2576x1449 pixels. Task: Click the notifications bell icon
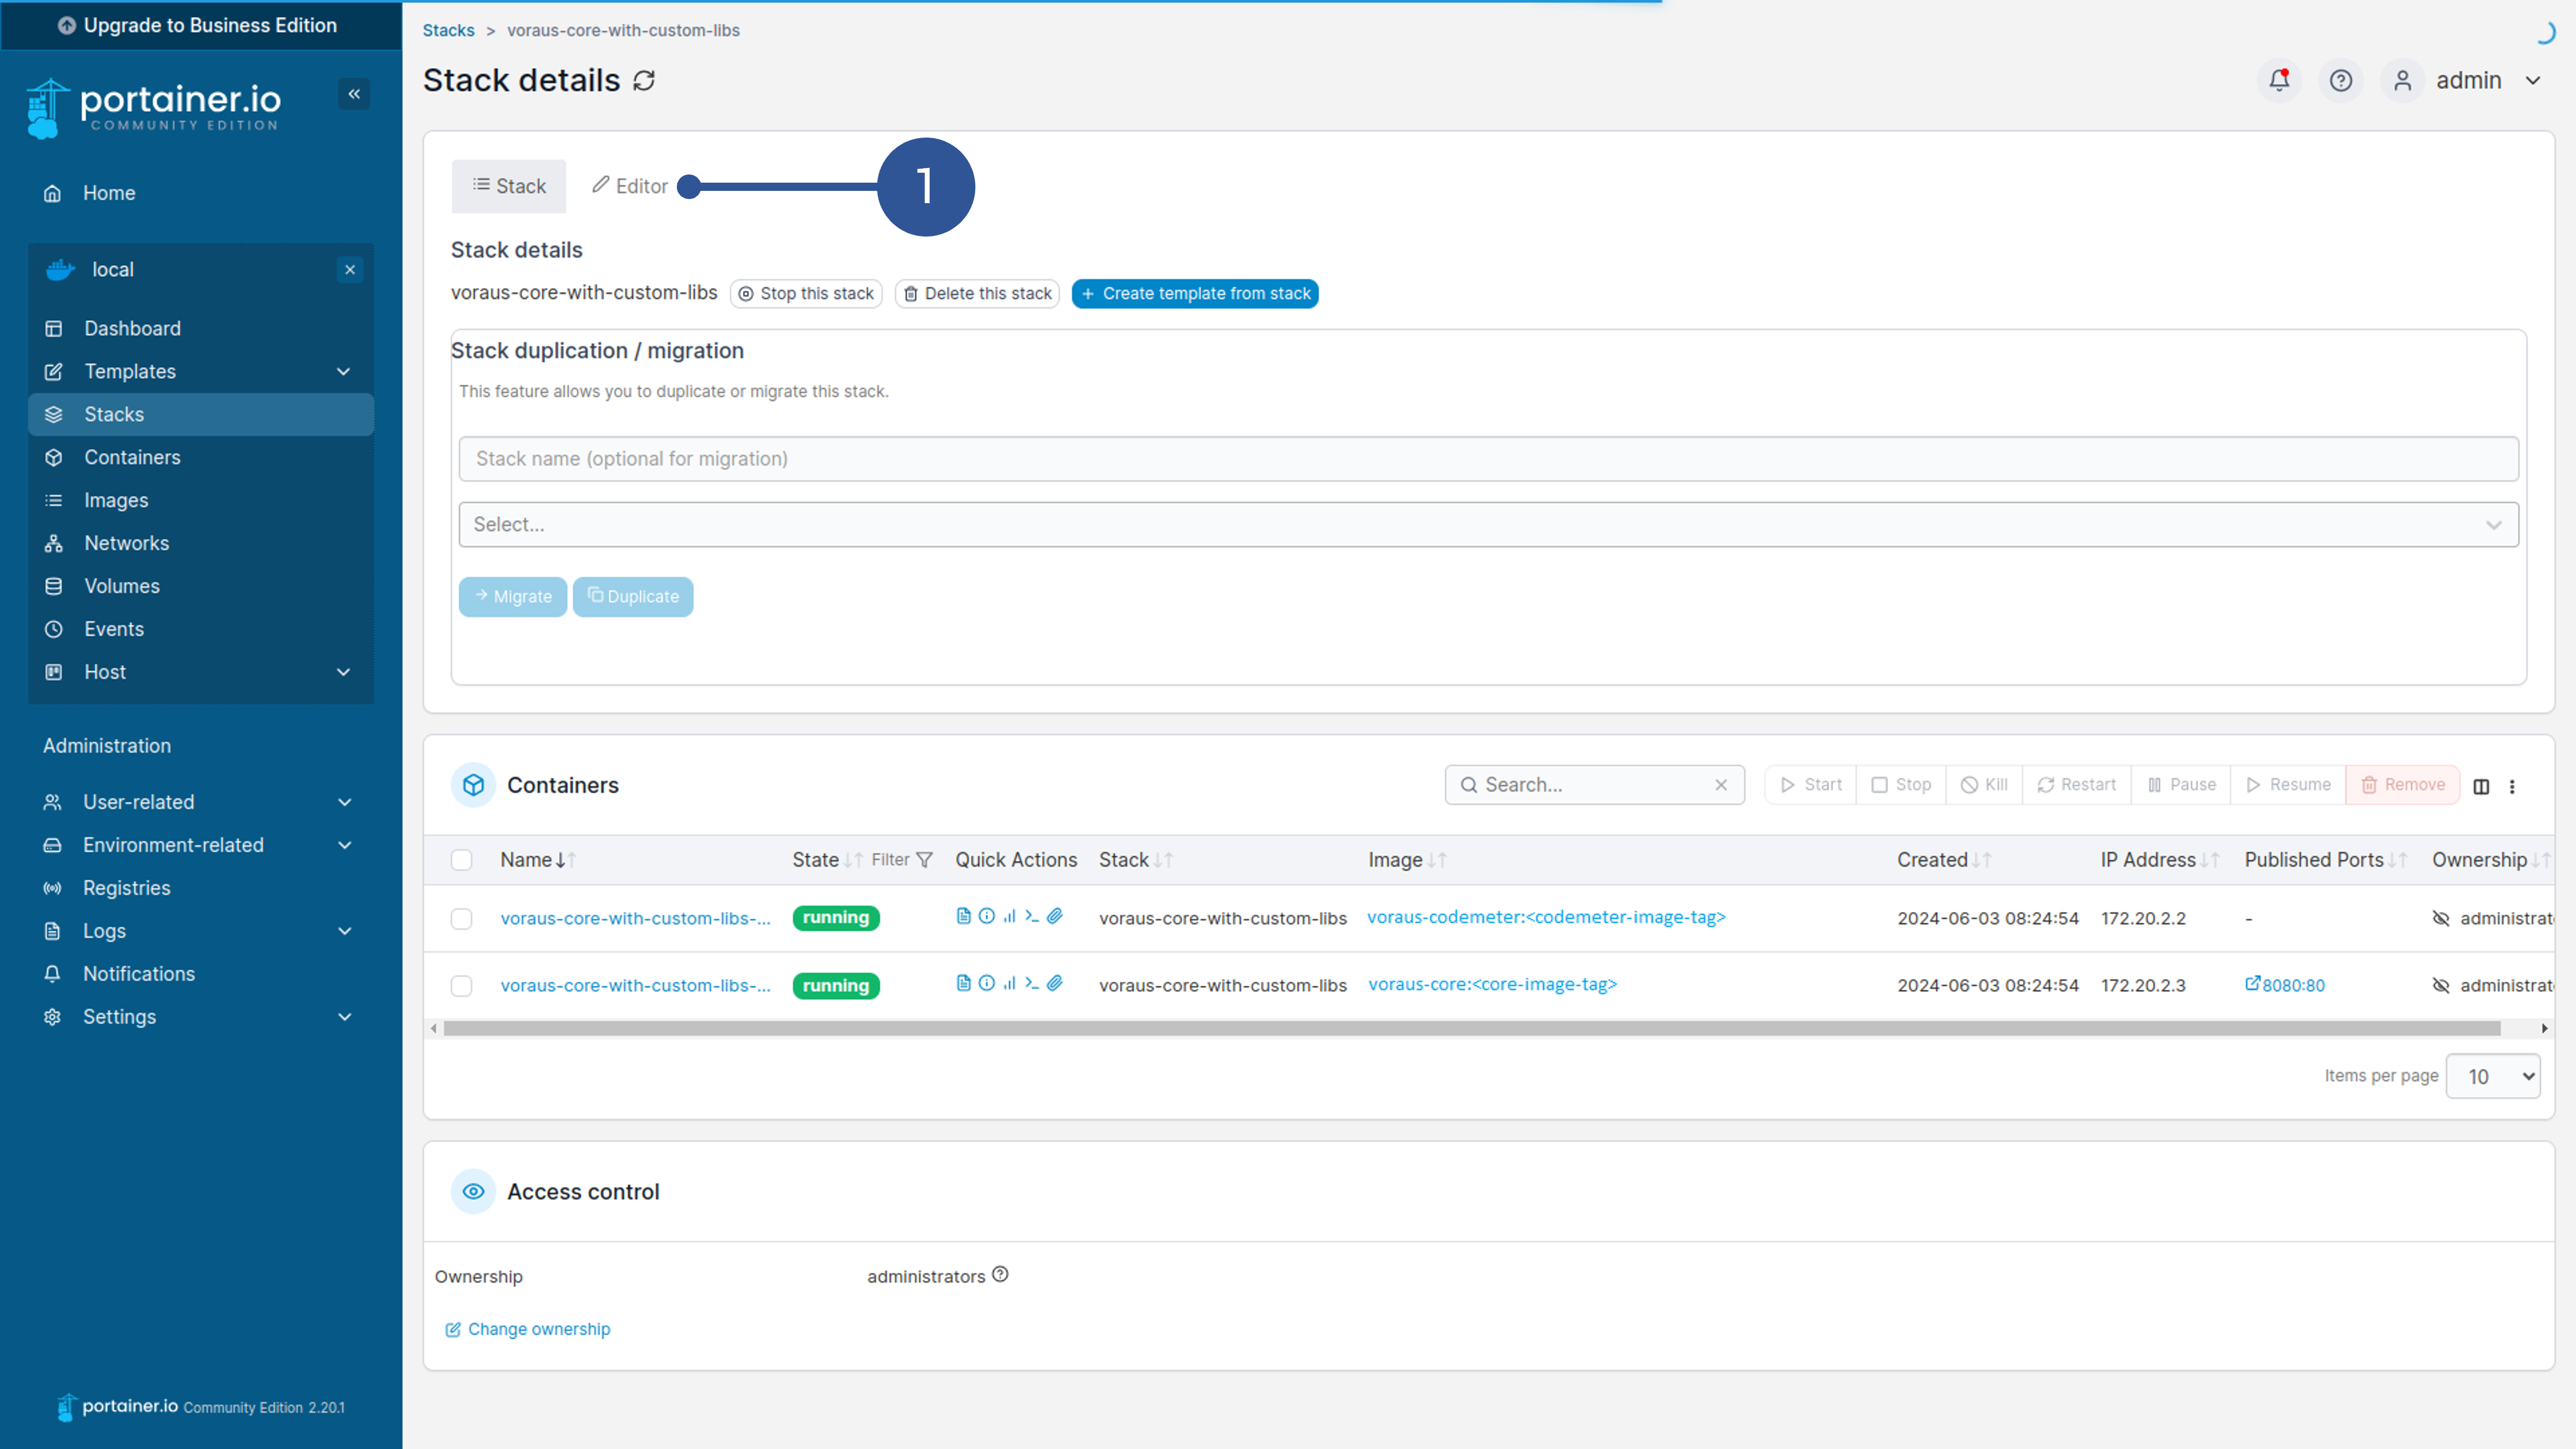2279,80
